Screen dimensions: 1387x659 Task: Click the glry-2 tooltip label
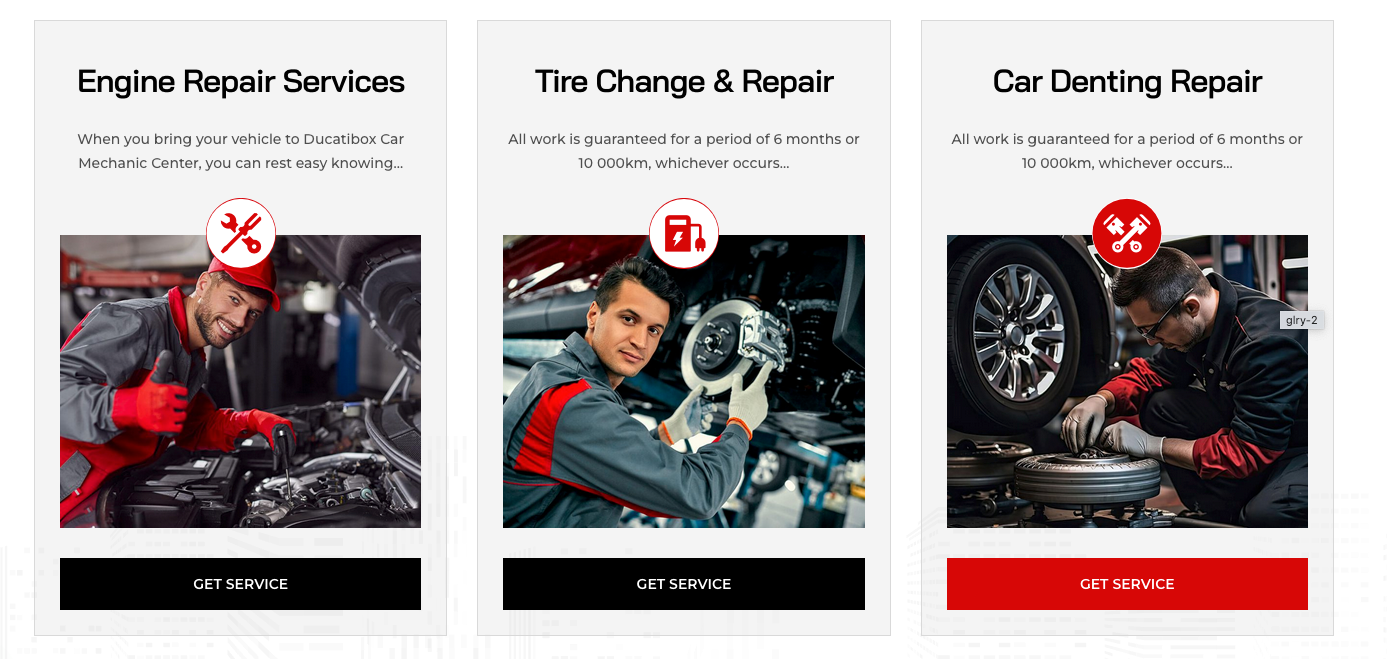pyautogui.click(x=1302, y=320)
